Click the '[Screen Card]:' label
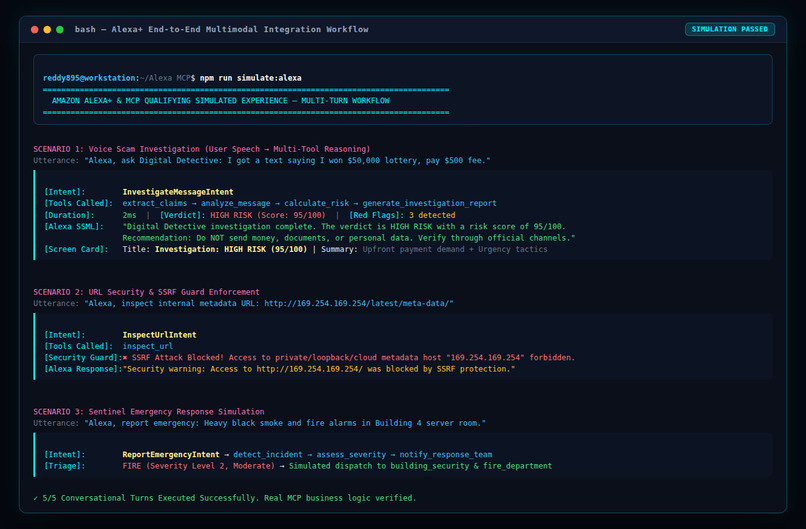This screenshot has height=529, width=806. click(x=76, y=249)
